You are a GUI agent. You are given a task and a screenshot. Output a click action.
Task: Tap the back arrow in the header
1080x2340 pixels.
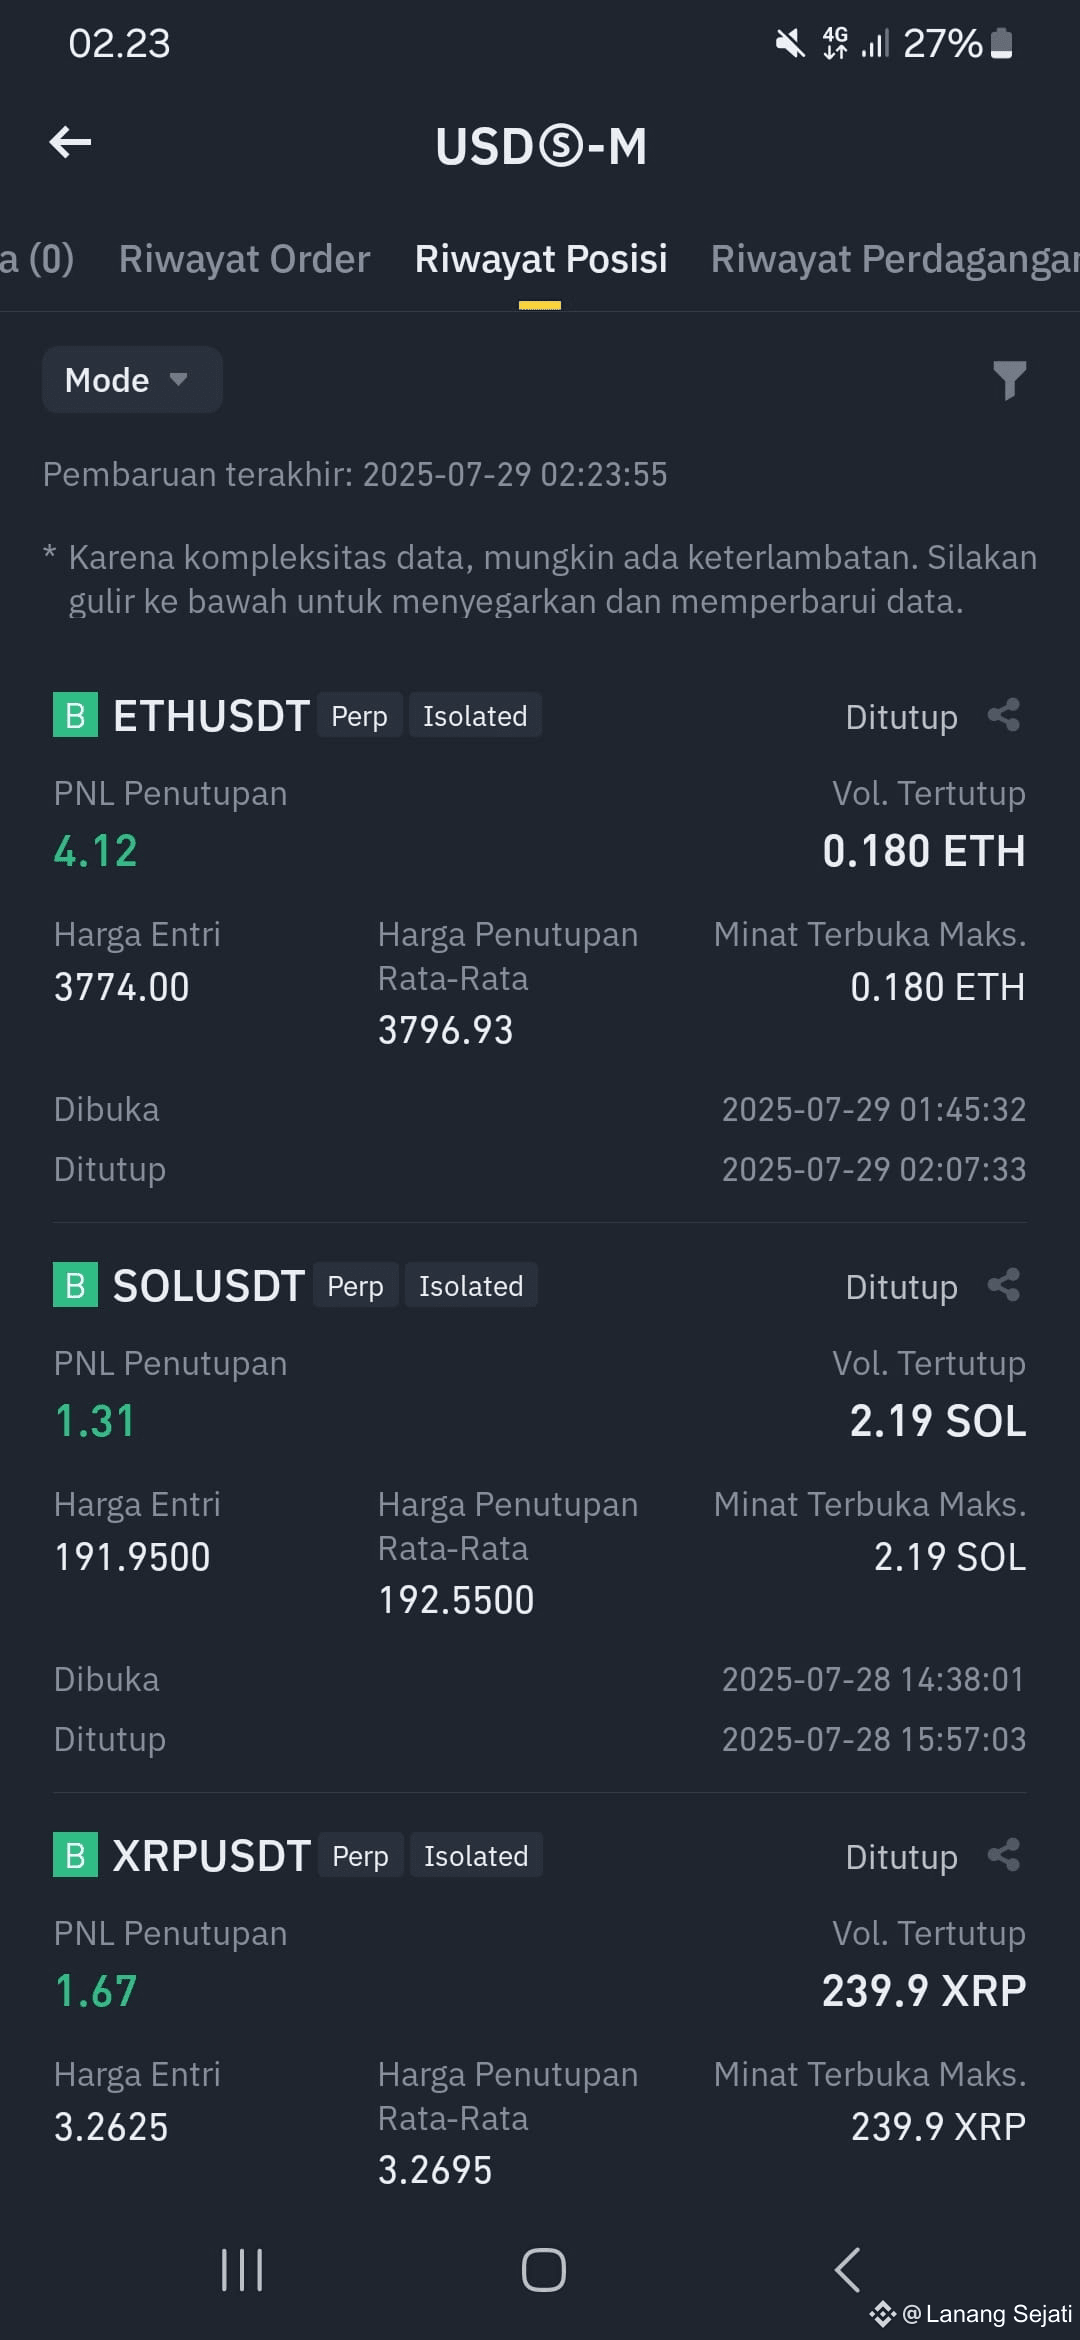[71, 143]
